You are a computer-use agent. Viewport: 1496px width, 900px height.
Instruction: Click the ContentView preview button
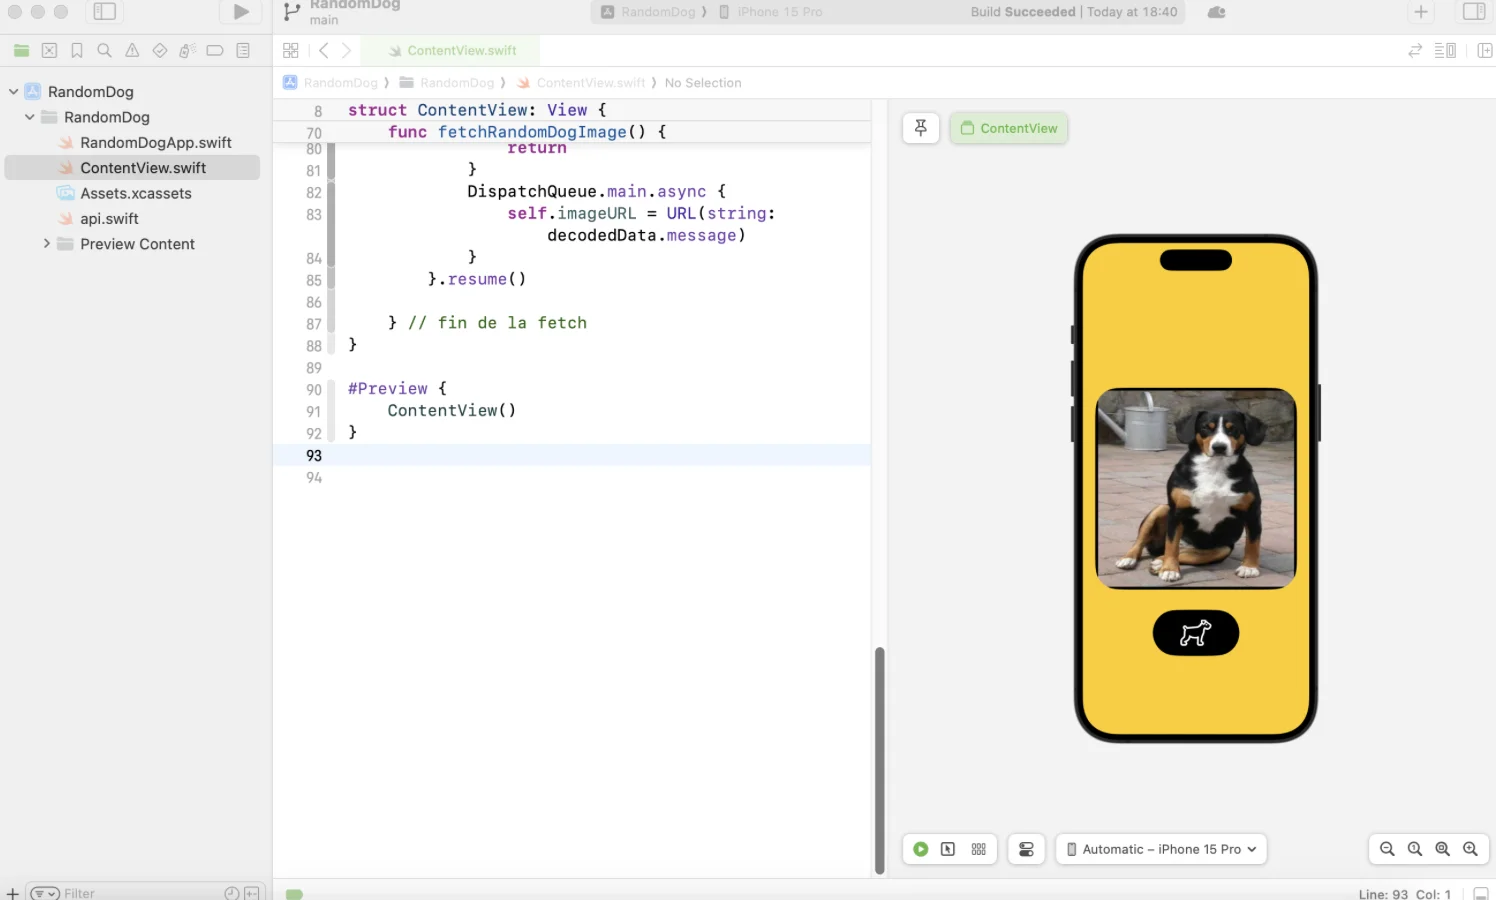pos(1009,128)
